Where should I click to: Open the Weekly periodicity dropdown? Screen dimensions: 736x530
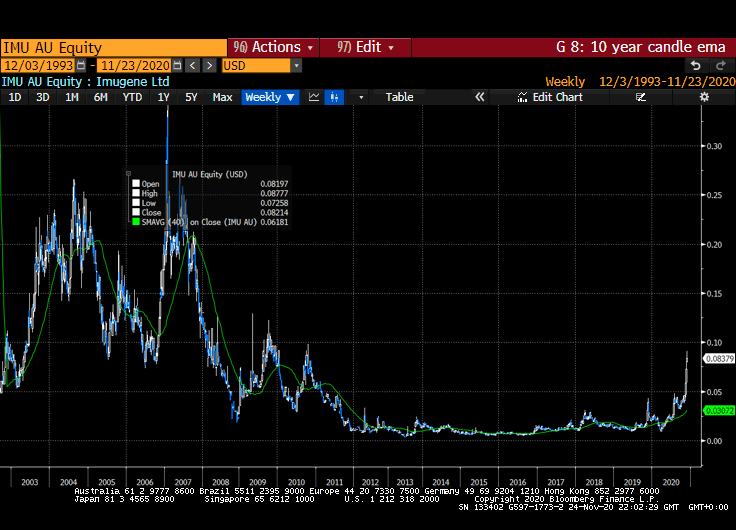pos(270,97)
